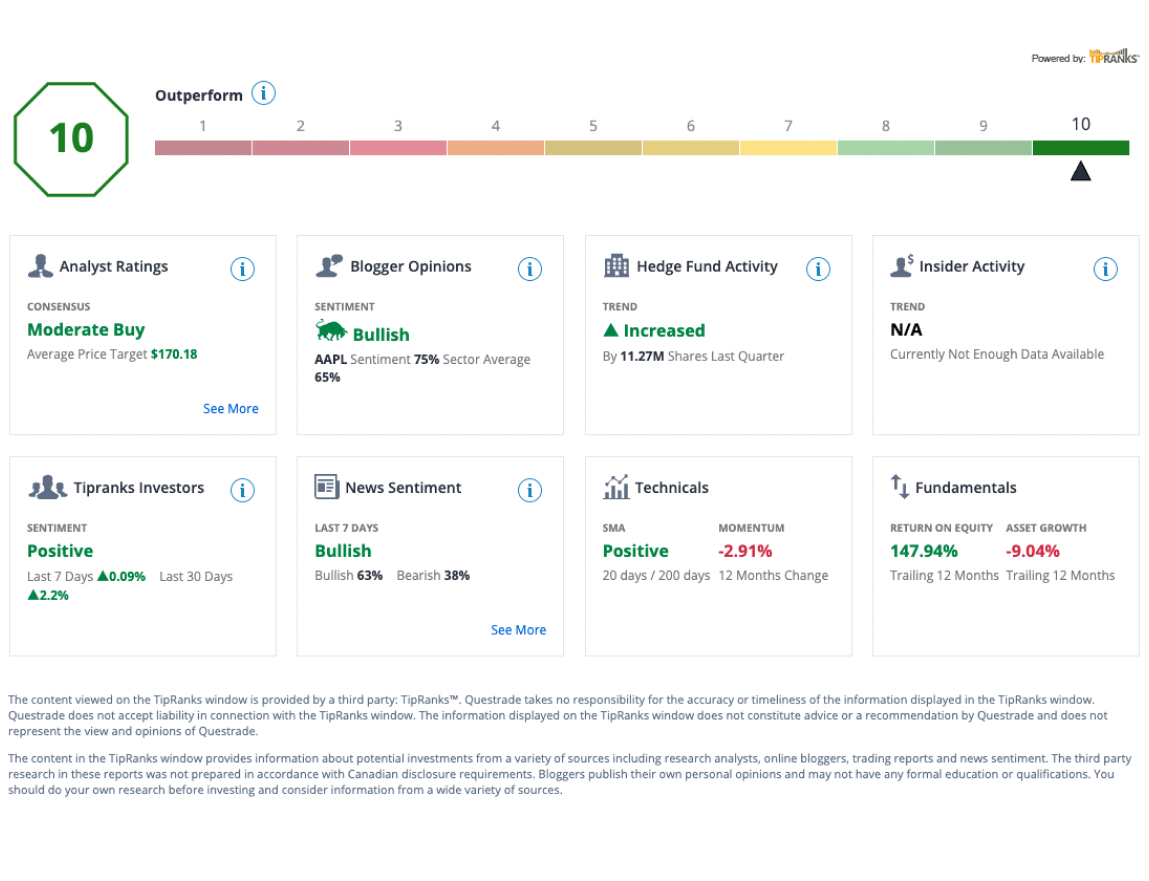Open See More under News Sentiment

click(518, 630)
